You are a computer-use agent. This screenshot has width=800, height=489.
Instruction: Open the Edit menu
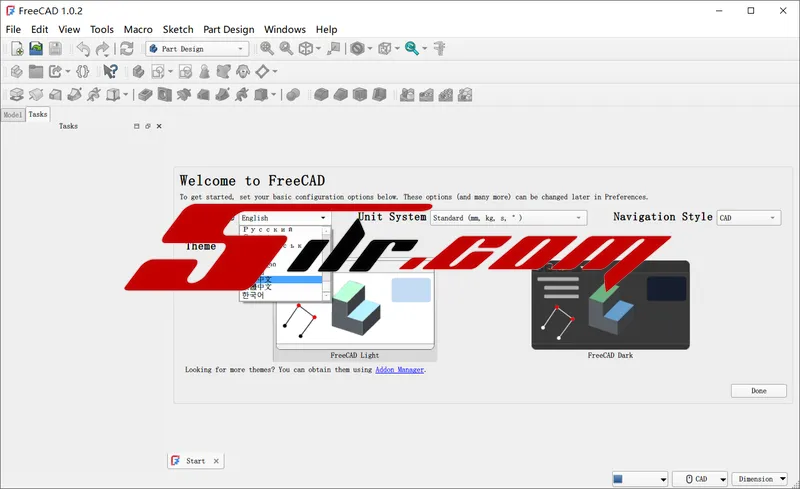[x=39, y=30]
